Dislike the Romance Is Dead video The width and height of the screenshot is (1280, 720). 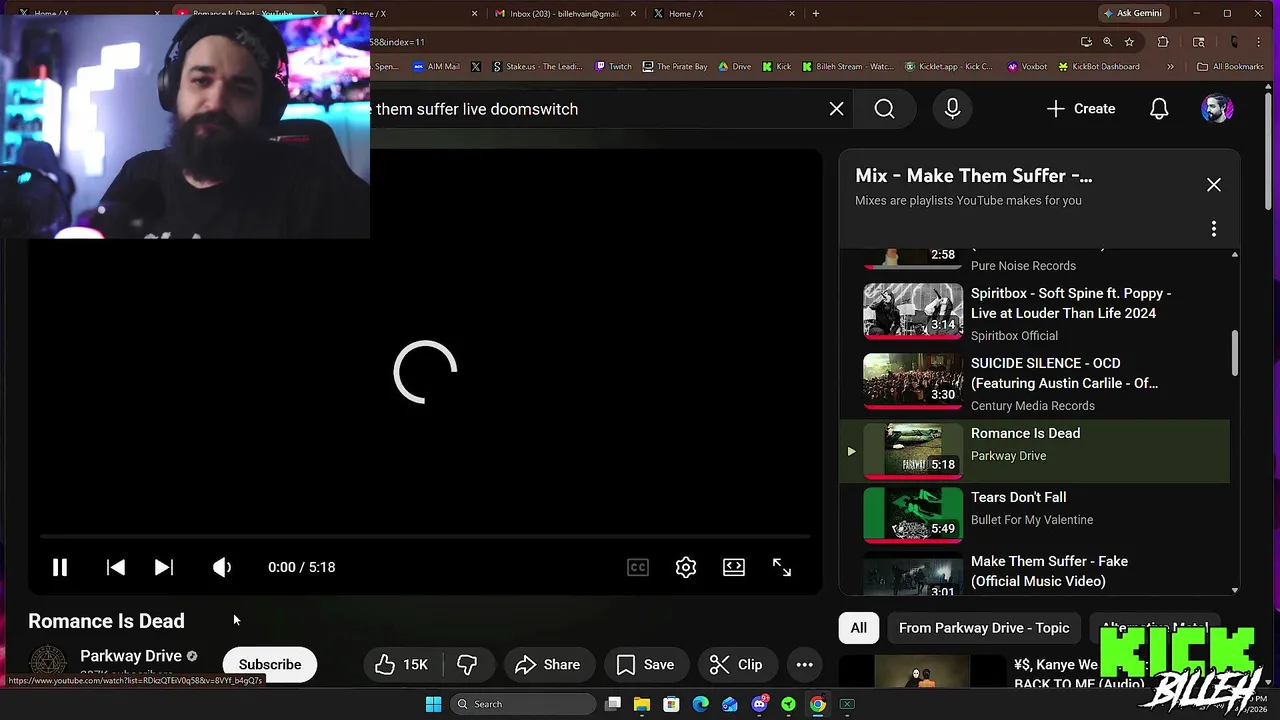click(x=467, y=665)
